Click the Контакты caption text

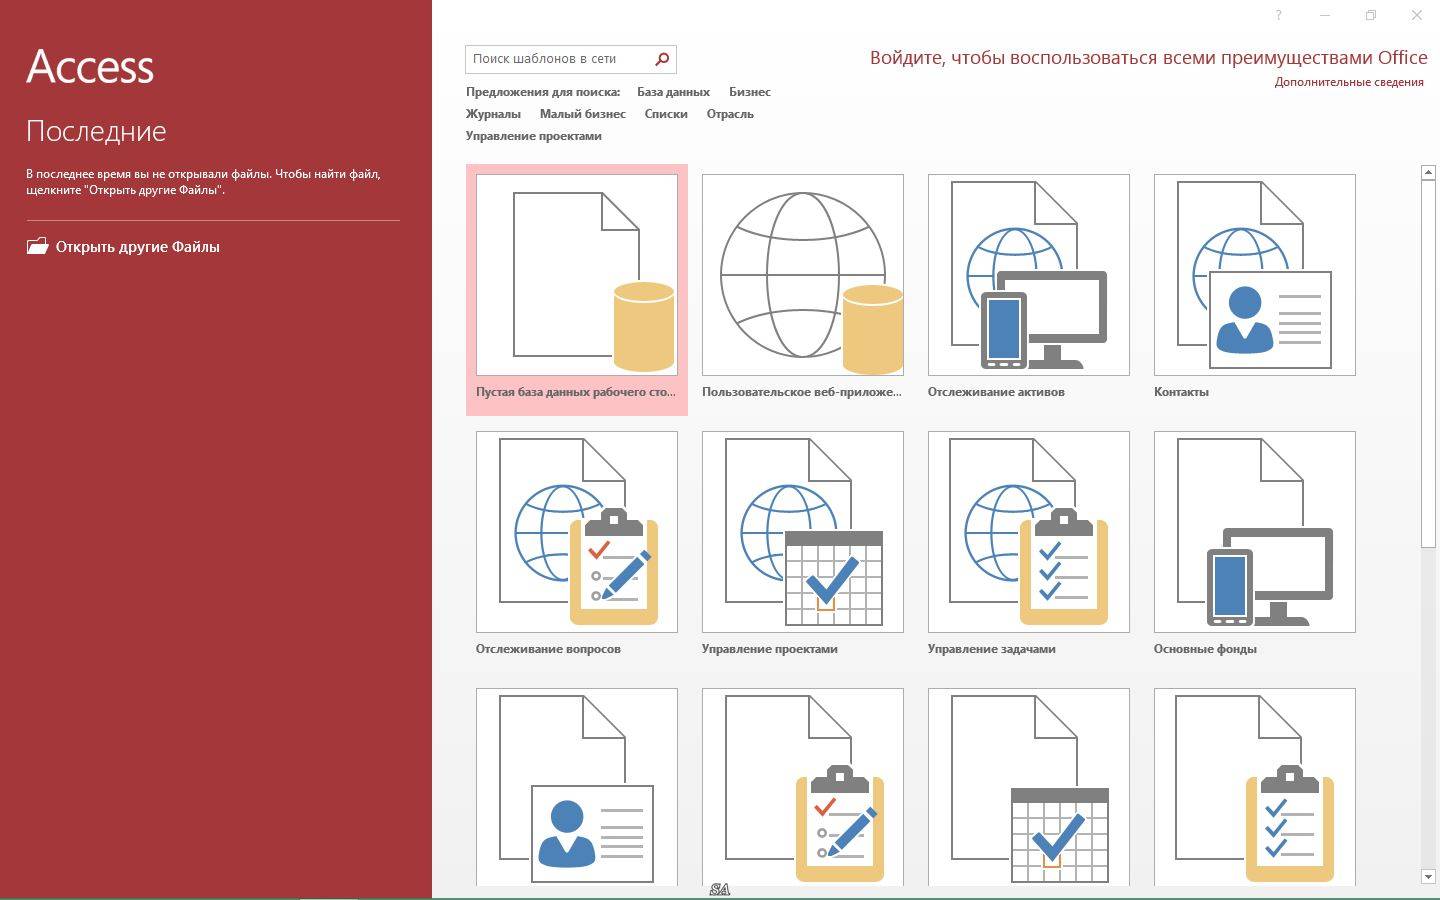click(1181, 392)
